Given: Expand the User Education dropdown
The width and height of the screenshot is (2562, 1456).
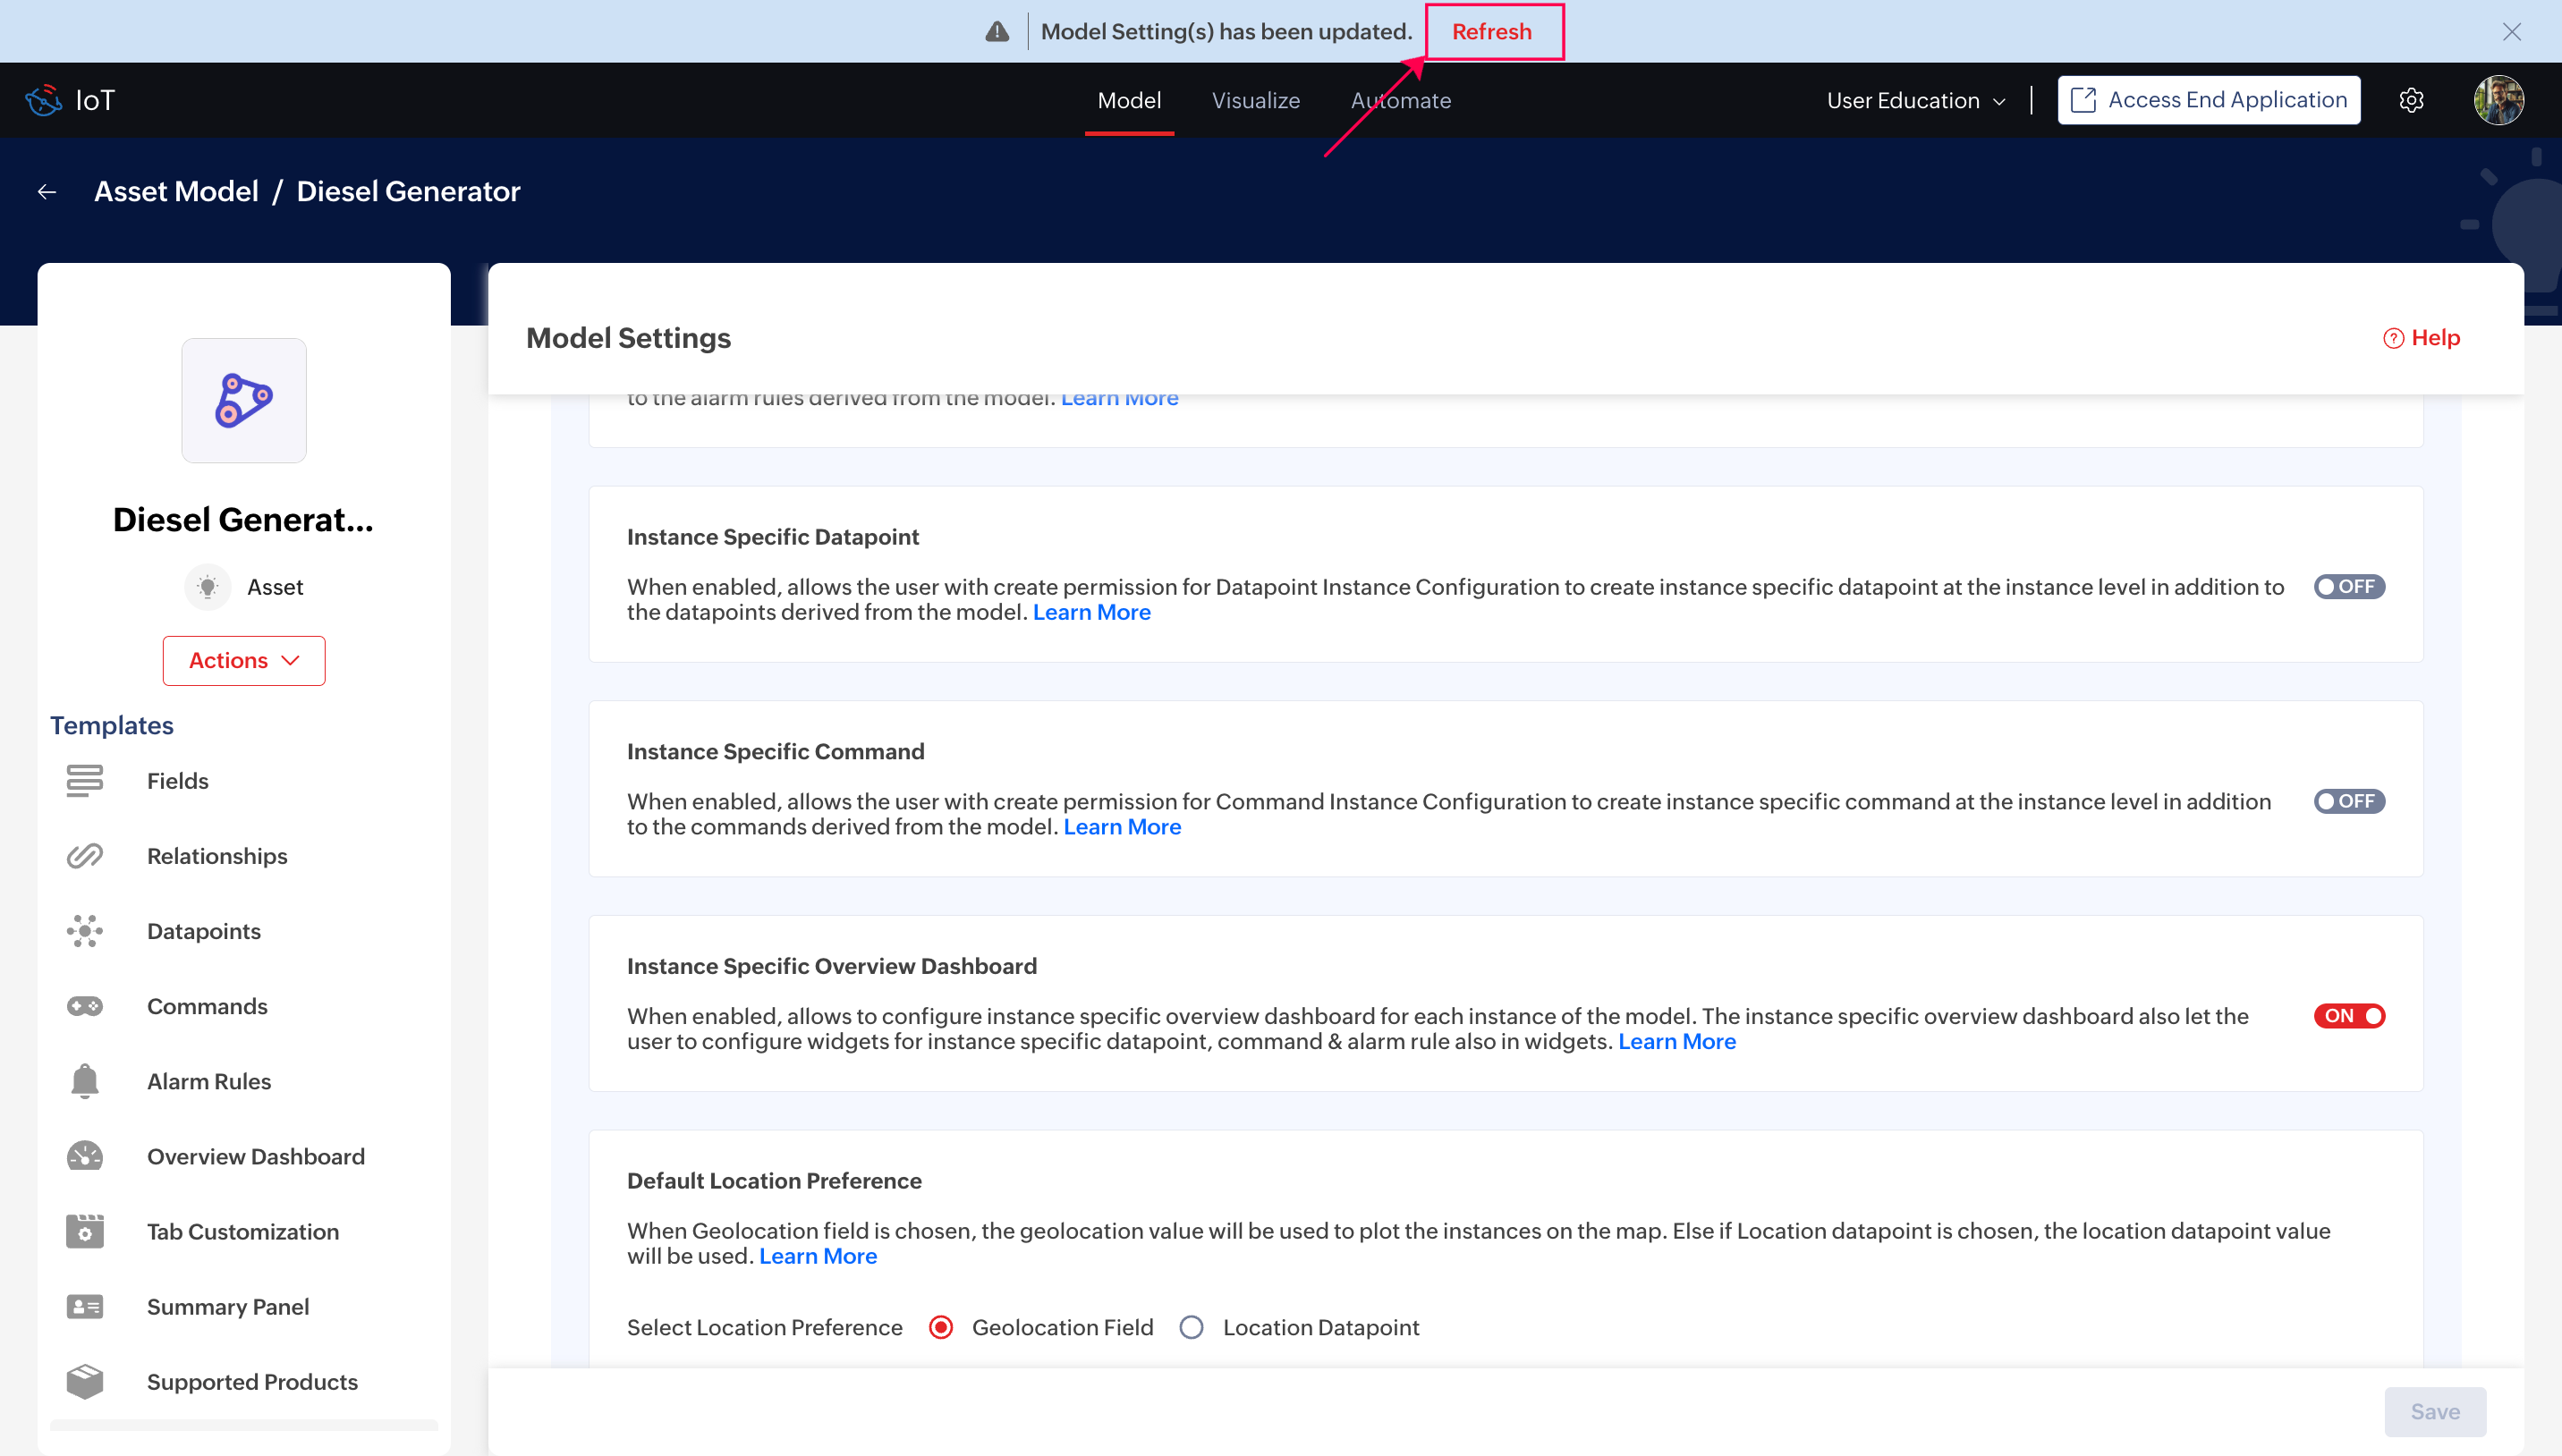Looking at the screenshot, I should [1915, 100].
